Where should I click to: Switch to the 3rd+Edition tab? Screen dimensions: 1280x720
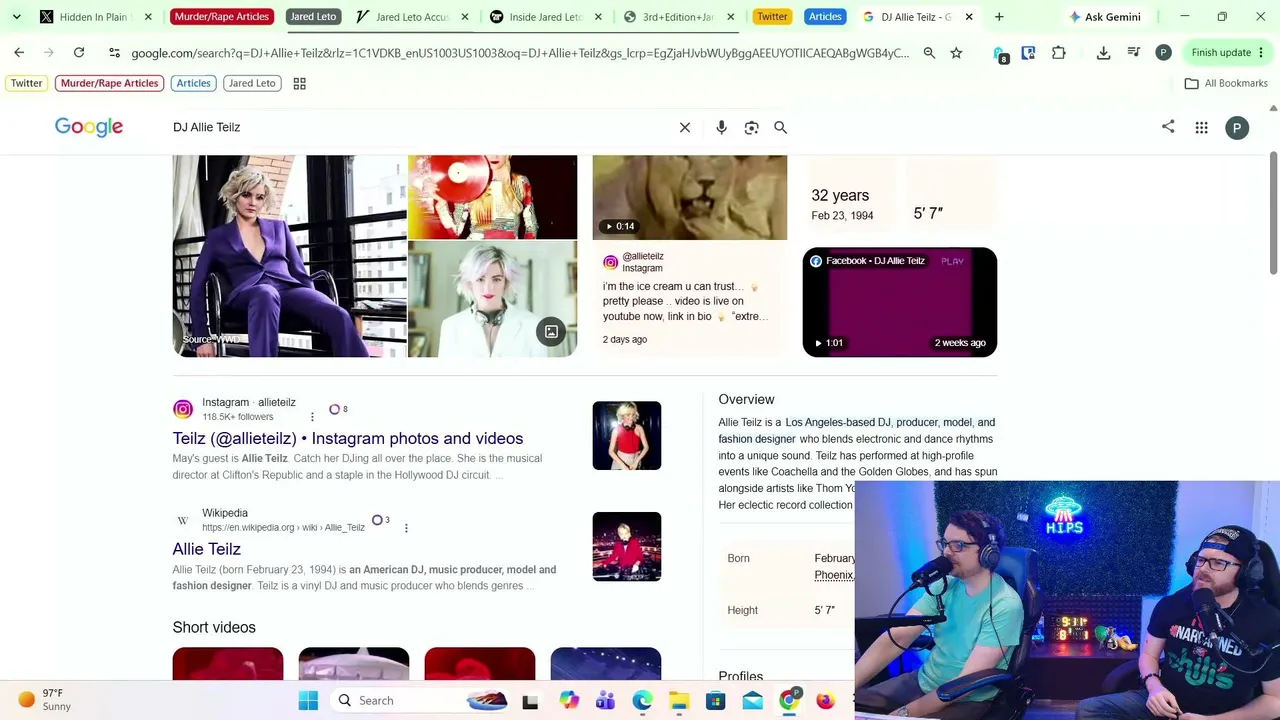click(x=678, y=17)
